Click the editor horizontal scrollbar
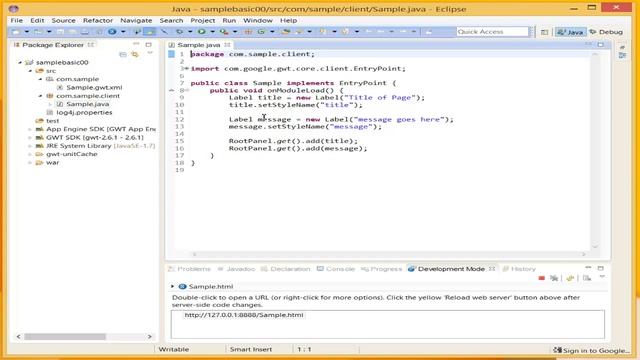This screenshot has height=360, width=640. 389,254
